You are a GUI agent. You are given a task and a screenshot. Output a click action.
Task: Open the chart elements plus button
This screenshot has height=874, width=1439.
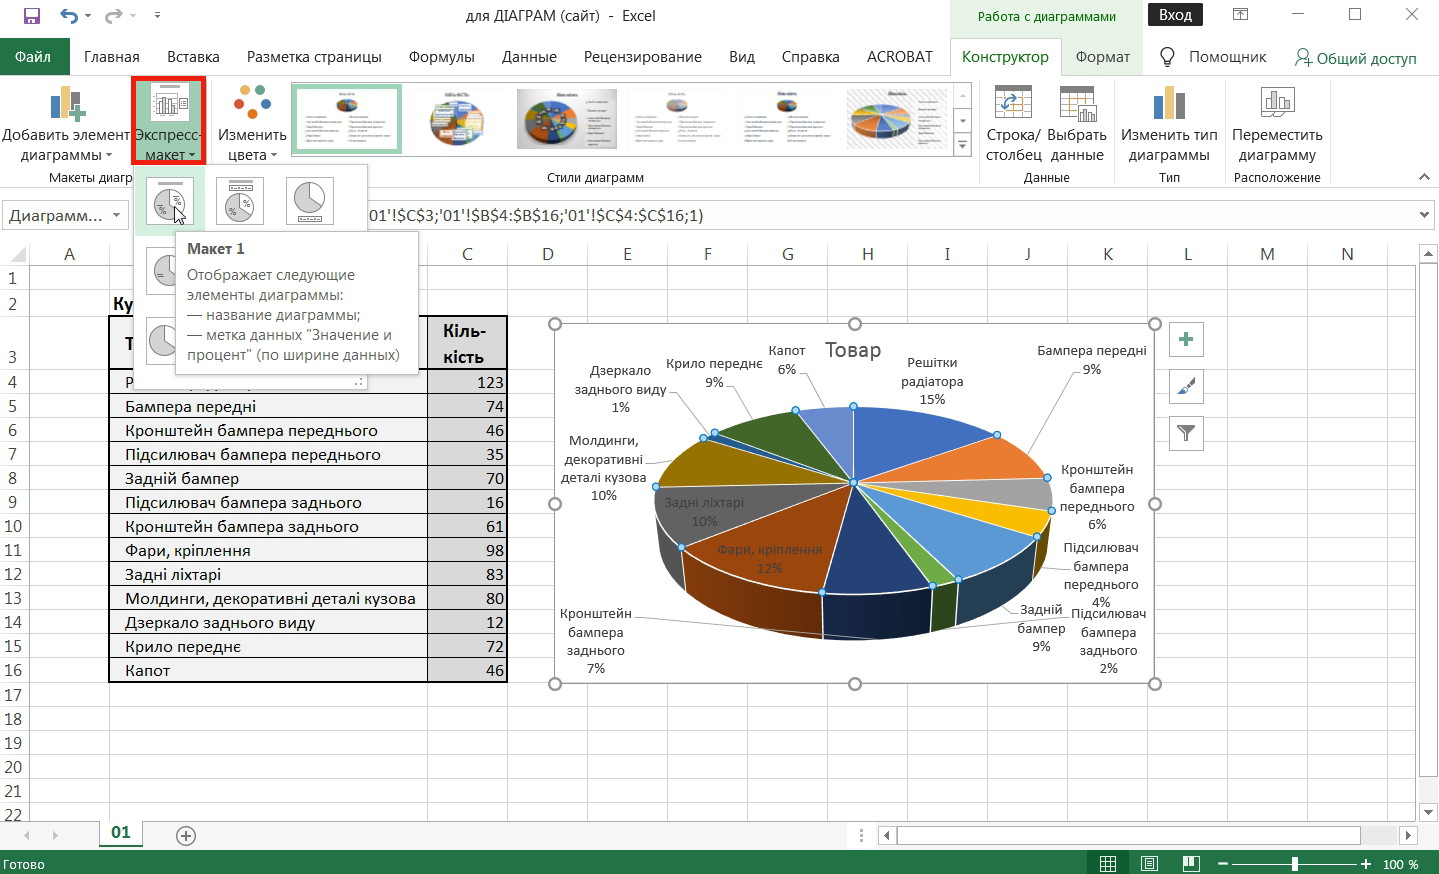tap(1185, 340)
